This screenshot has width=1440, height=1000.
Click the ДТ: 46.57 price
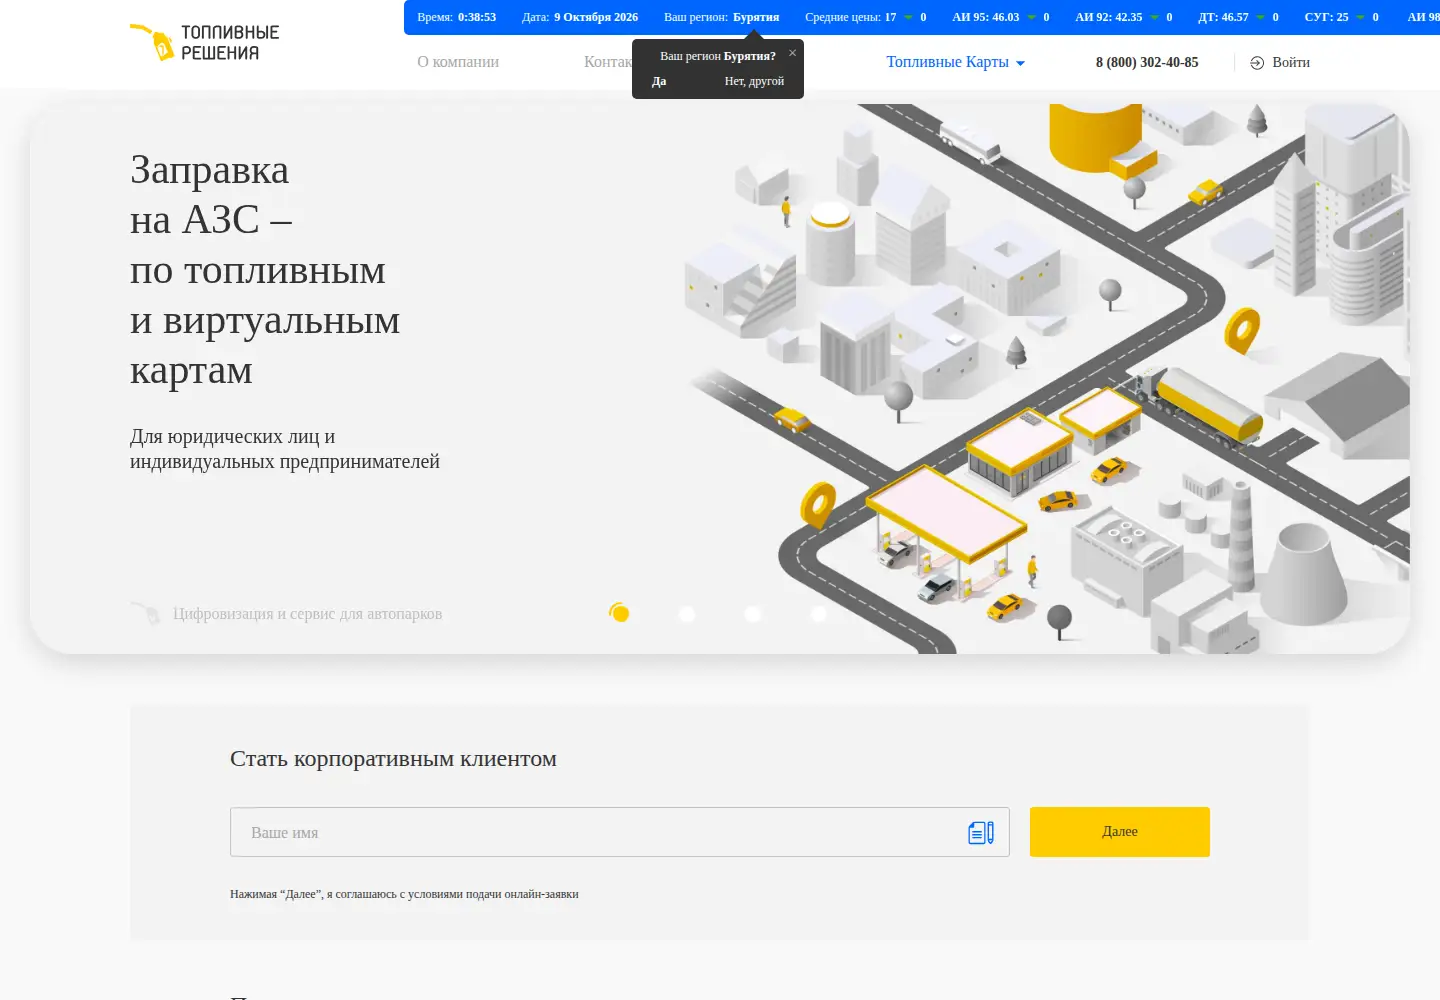1239,17
